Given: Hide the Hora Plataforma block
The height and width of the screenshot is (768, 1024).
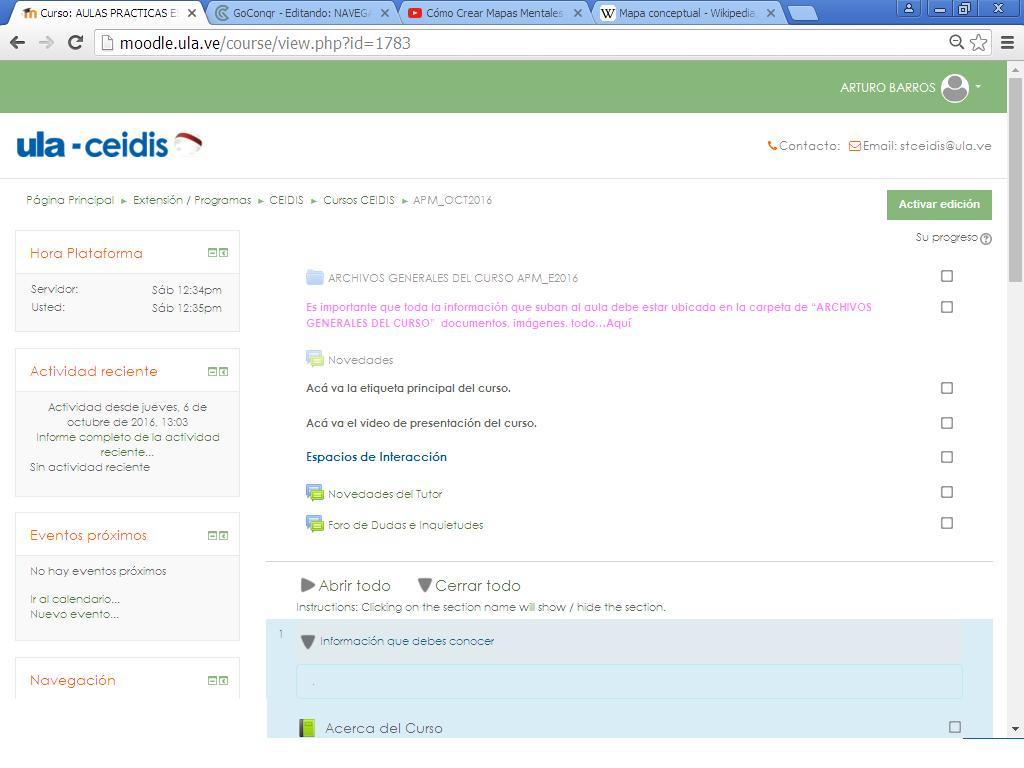Looking at the screenshot, I should [x=212, y=253].
